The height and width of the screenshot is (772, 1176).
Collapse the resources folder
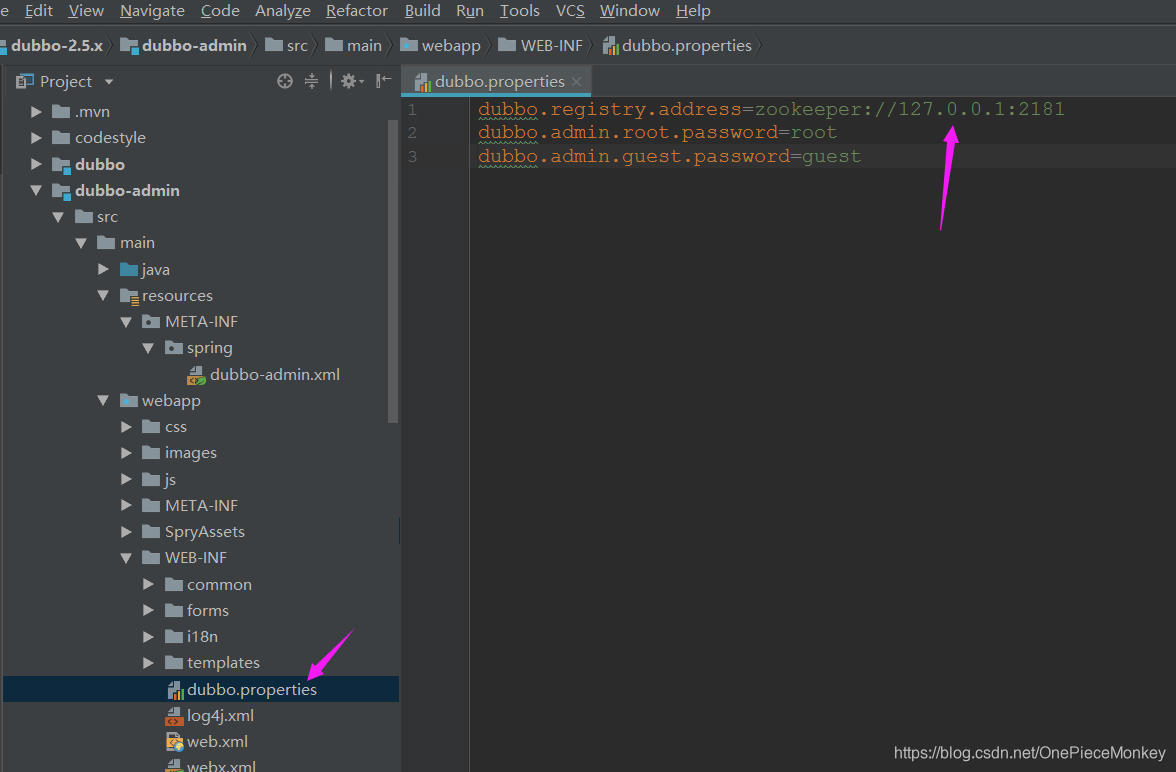104,296
